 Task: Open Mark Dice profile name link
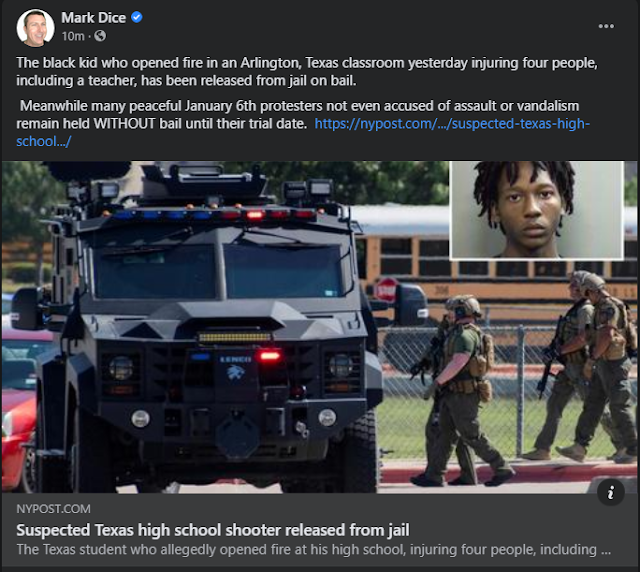point(93,18)
